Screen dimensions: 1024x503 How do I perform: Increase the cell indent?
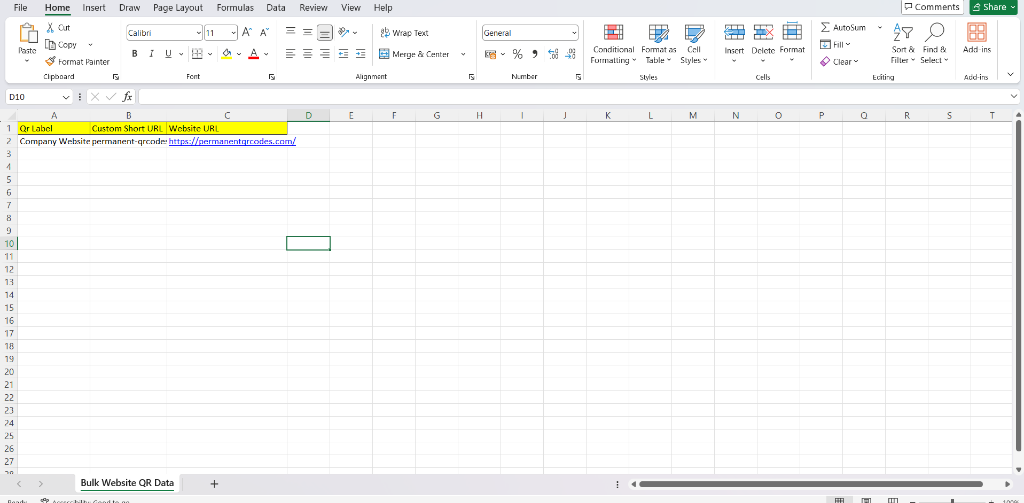360,54
